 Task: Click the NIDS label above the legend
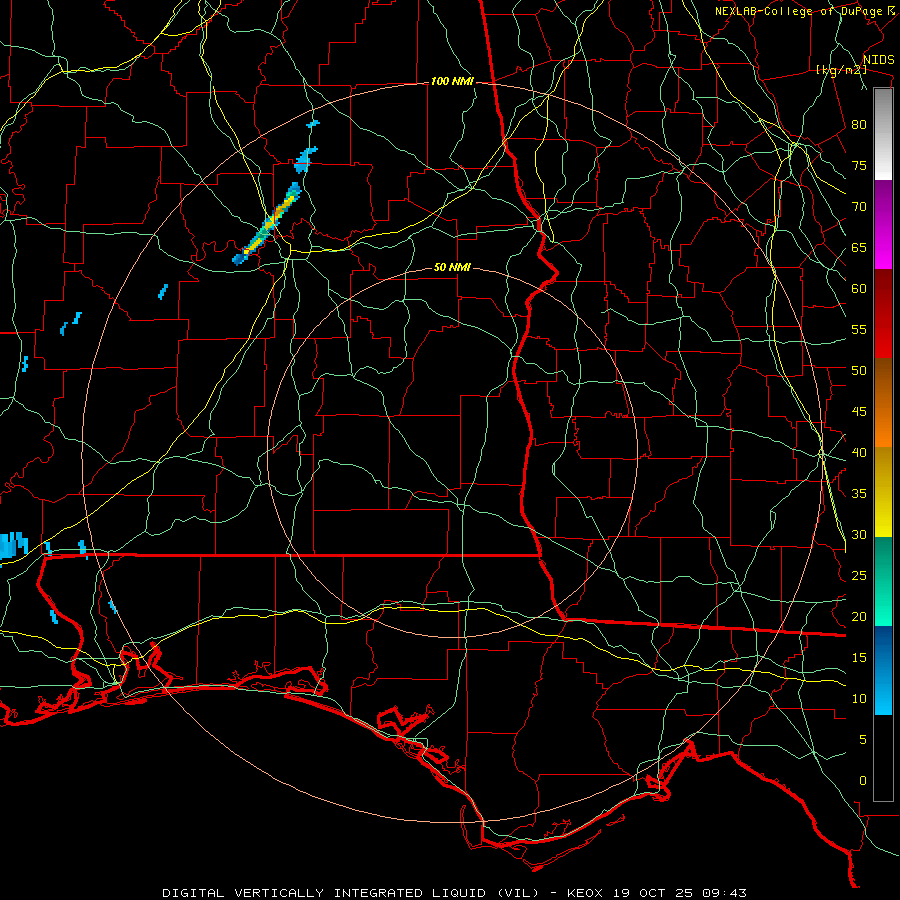tap(878, 60)
